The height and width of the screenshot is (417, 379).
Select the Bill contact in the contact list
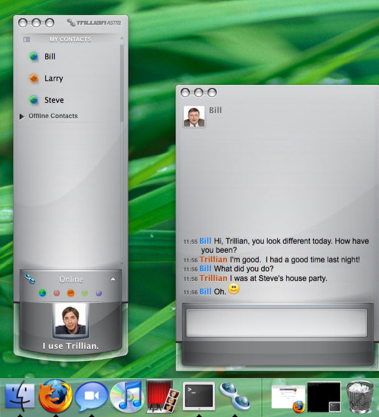coord(50,57)
